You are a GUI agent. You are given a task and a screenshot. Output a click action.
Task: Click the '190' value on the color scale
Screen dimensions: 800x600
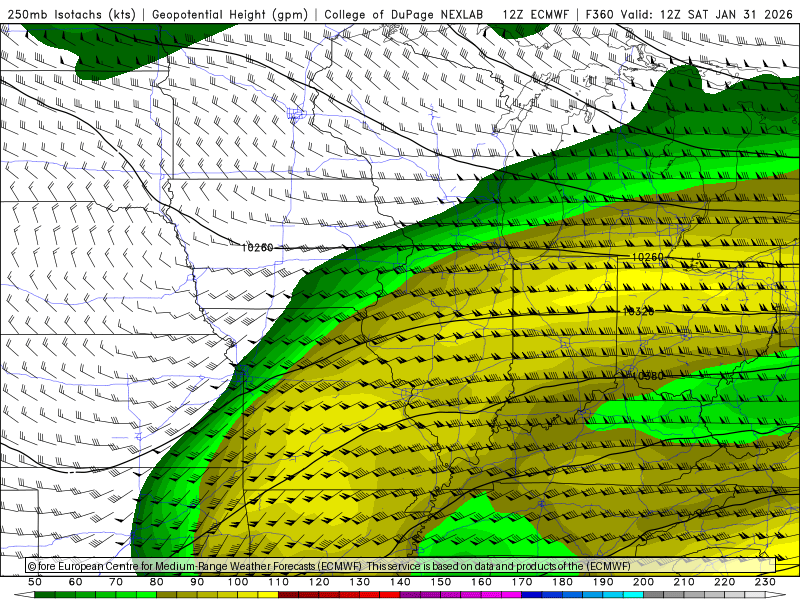603,582
